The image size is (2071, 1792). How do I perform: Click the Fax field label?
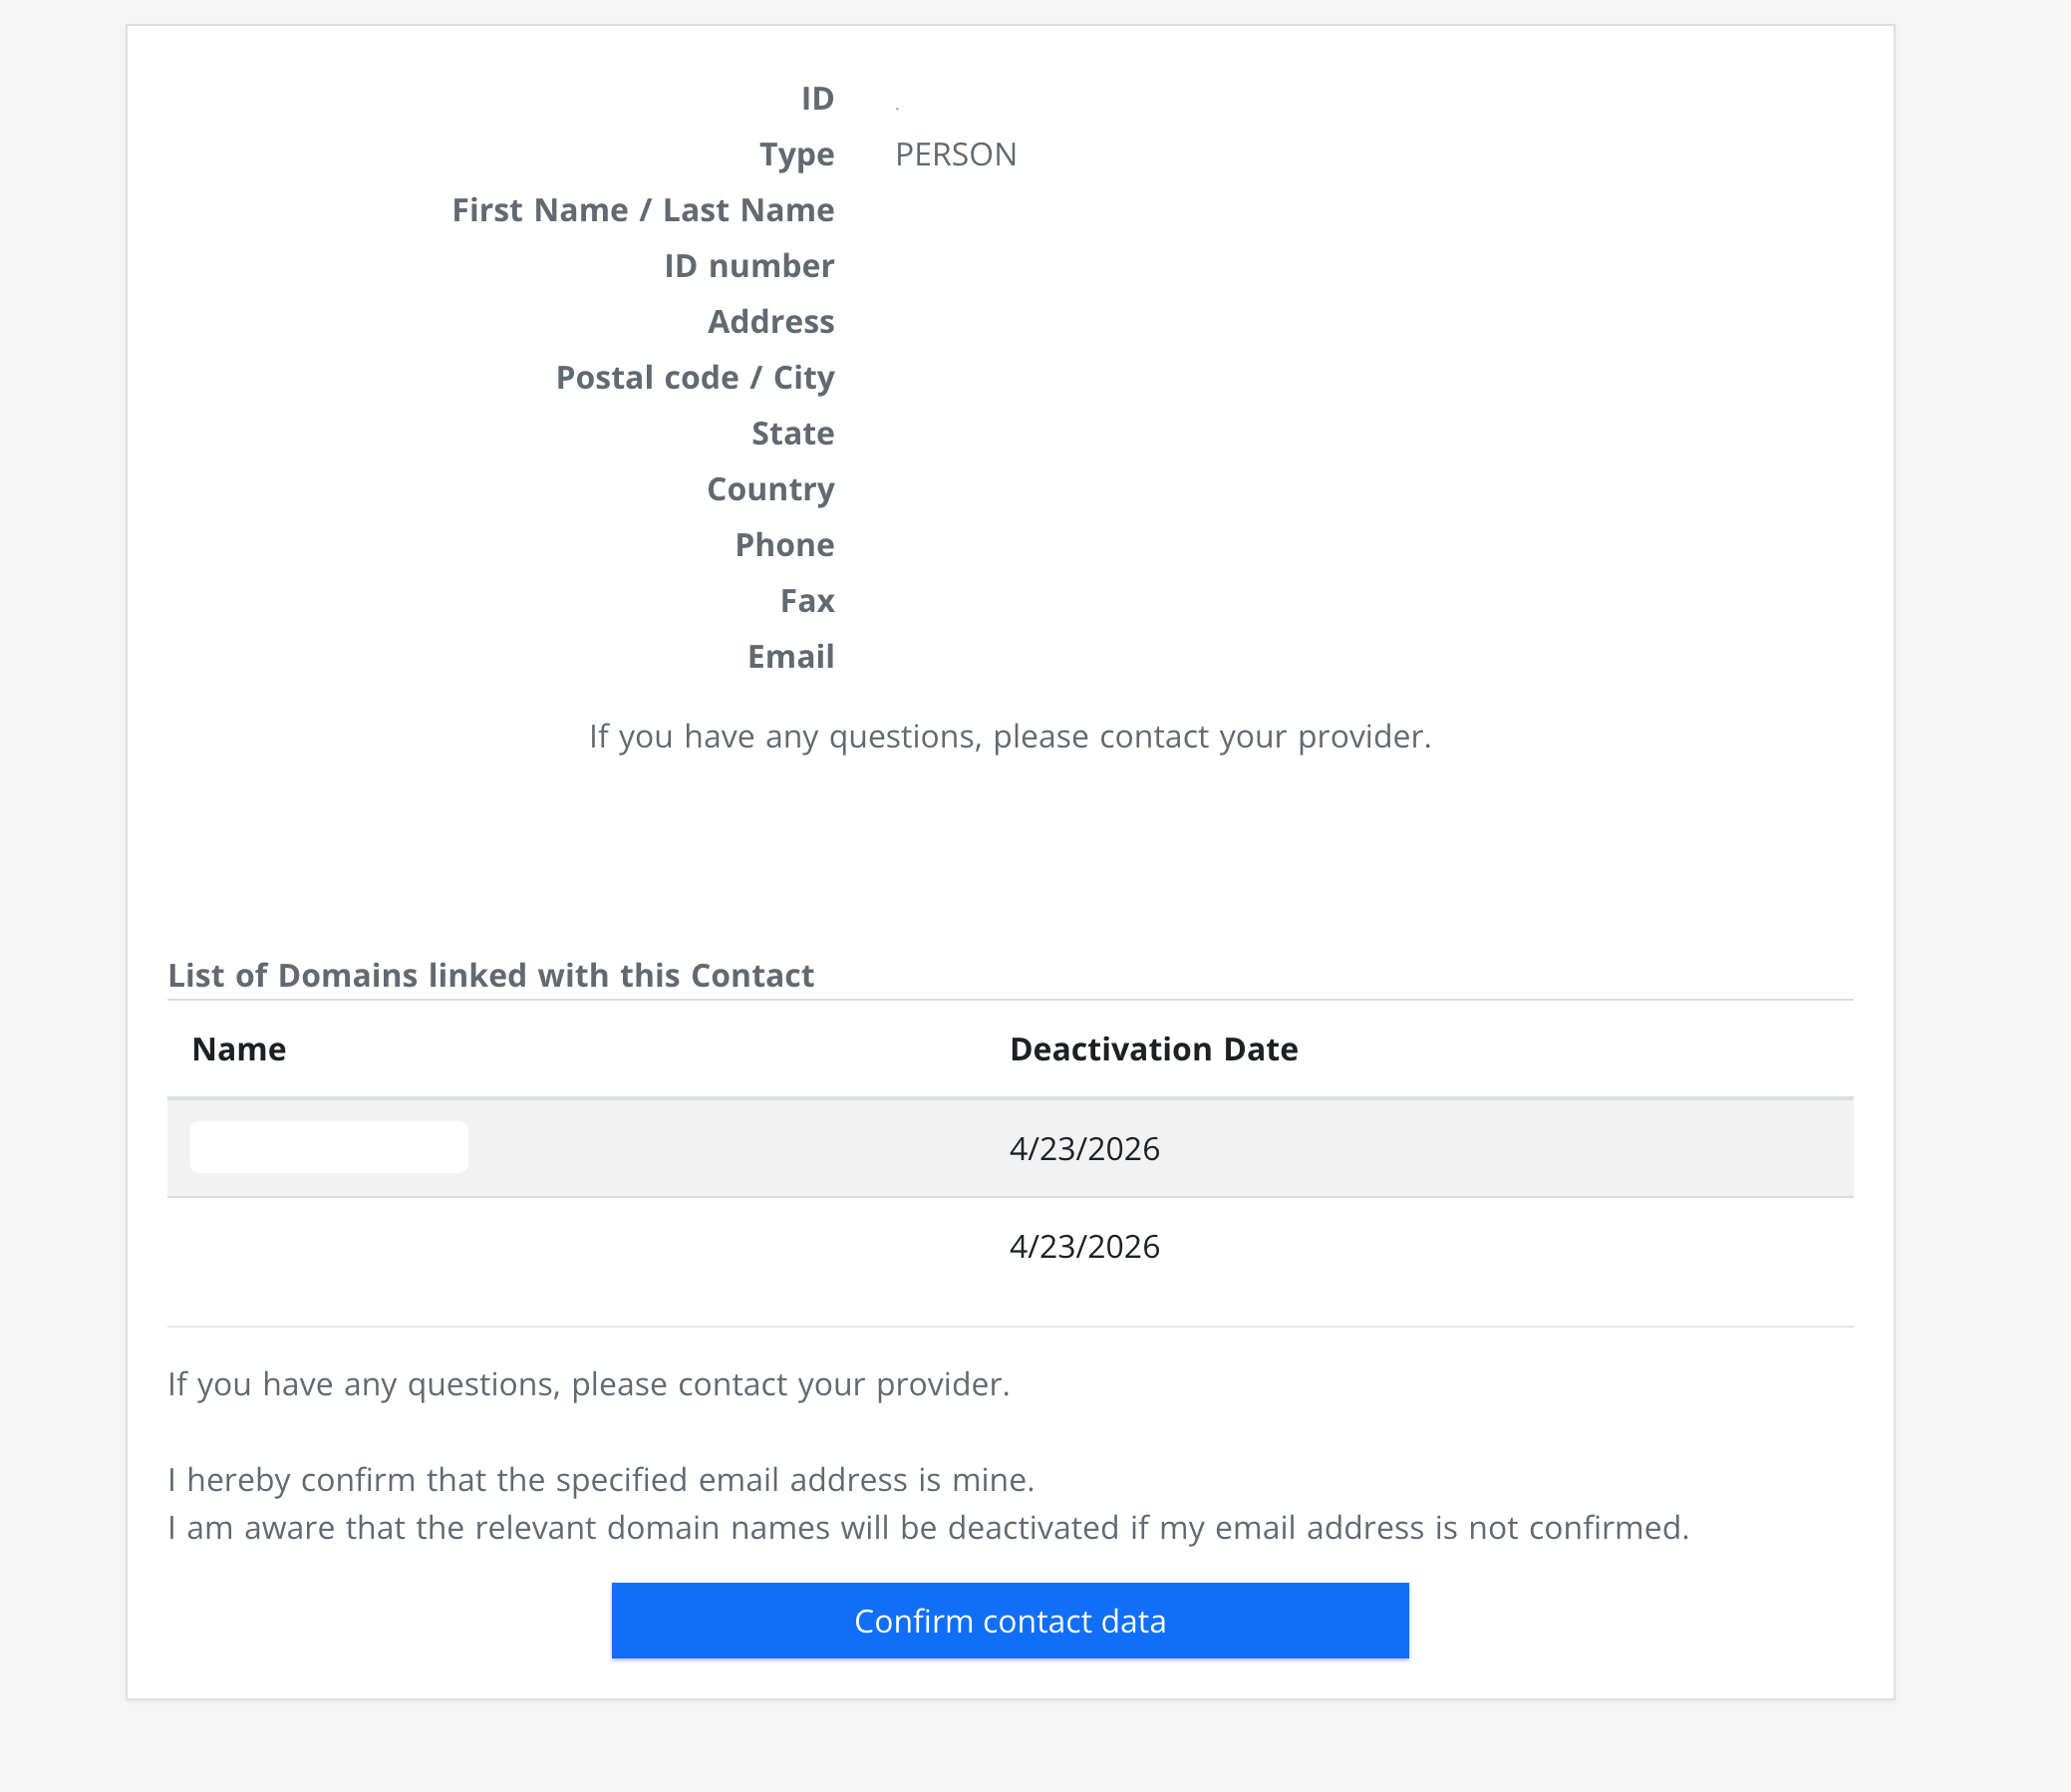click(x=808, y=601)
